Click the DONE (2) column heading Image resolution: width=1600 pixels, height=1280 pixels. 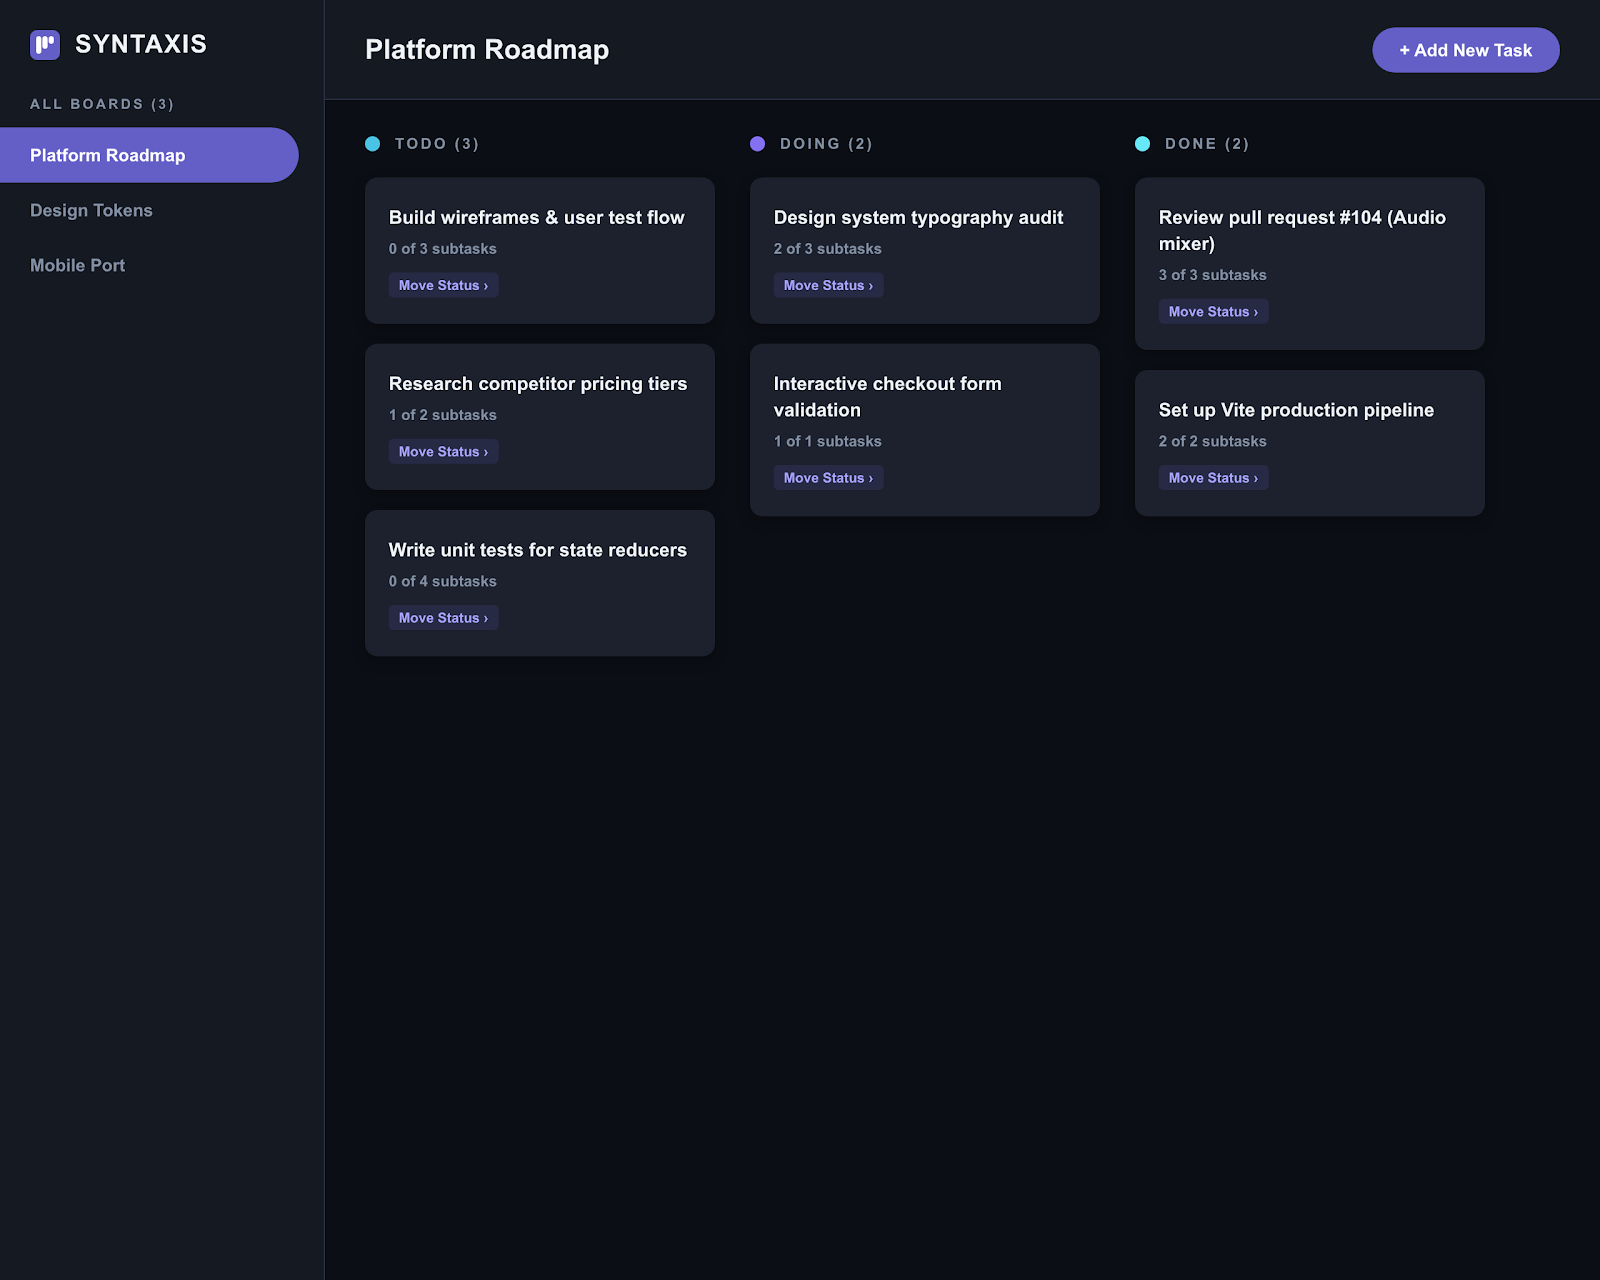click(x=1207, y=144)
